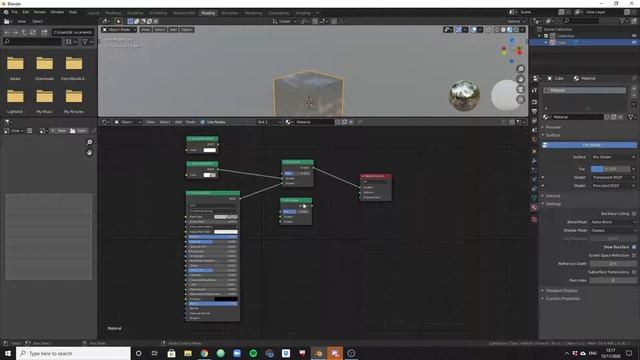640x360 pixels.
Task: Click zoom icon in image editor
Action: (89, 142)
